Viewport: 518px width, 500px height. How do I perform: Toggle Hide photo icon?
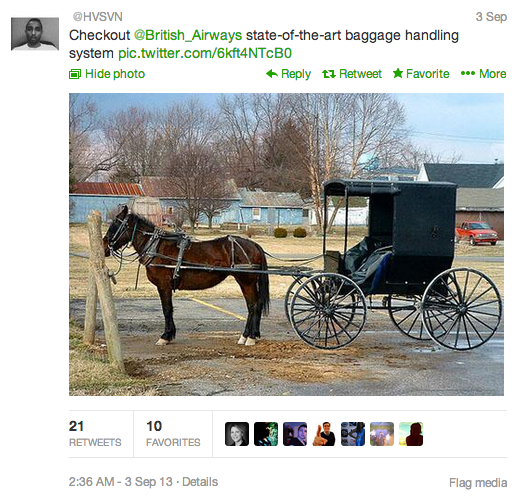75,74
